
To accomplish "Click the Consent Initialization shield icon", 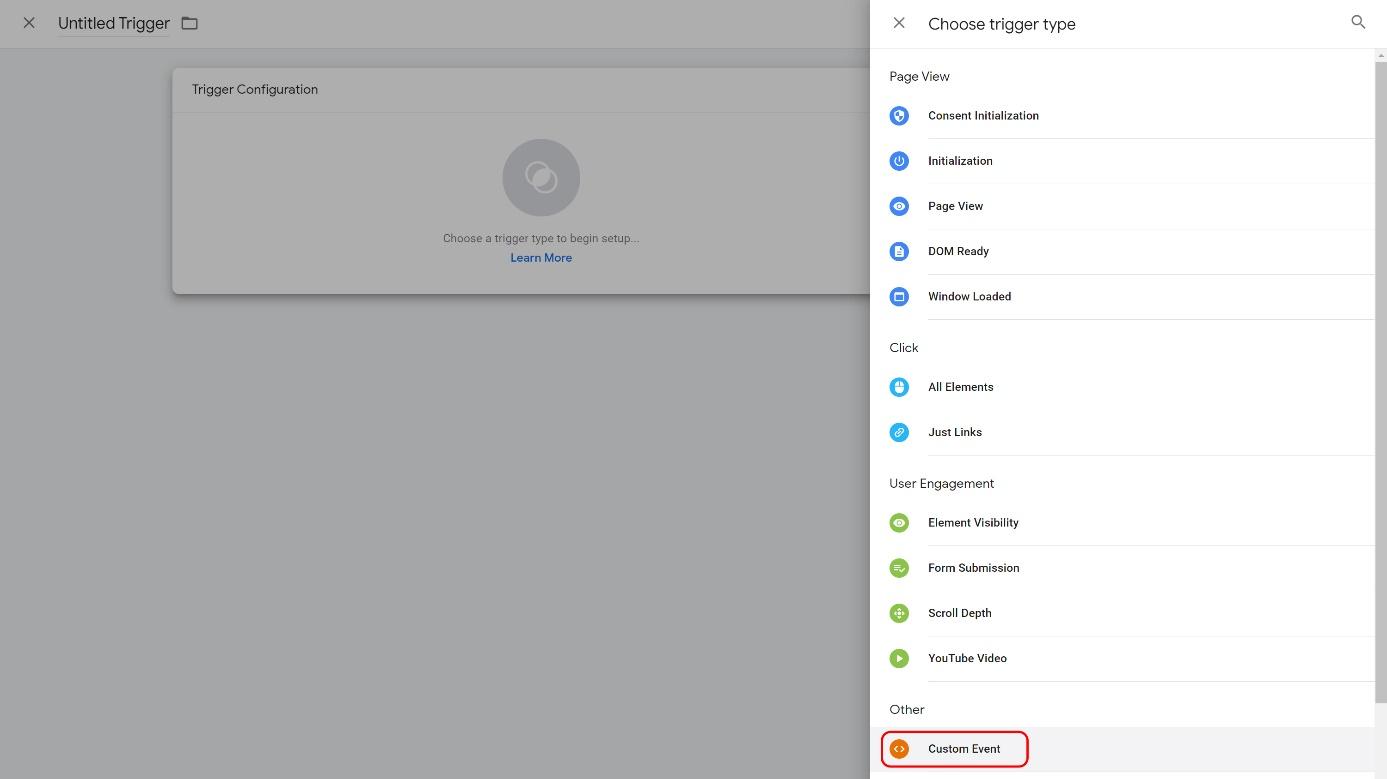I will click(899, 116).
